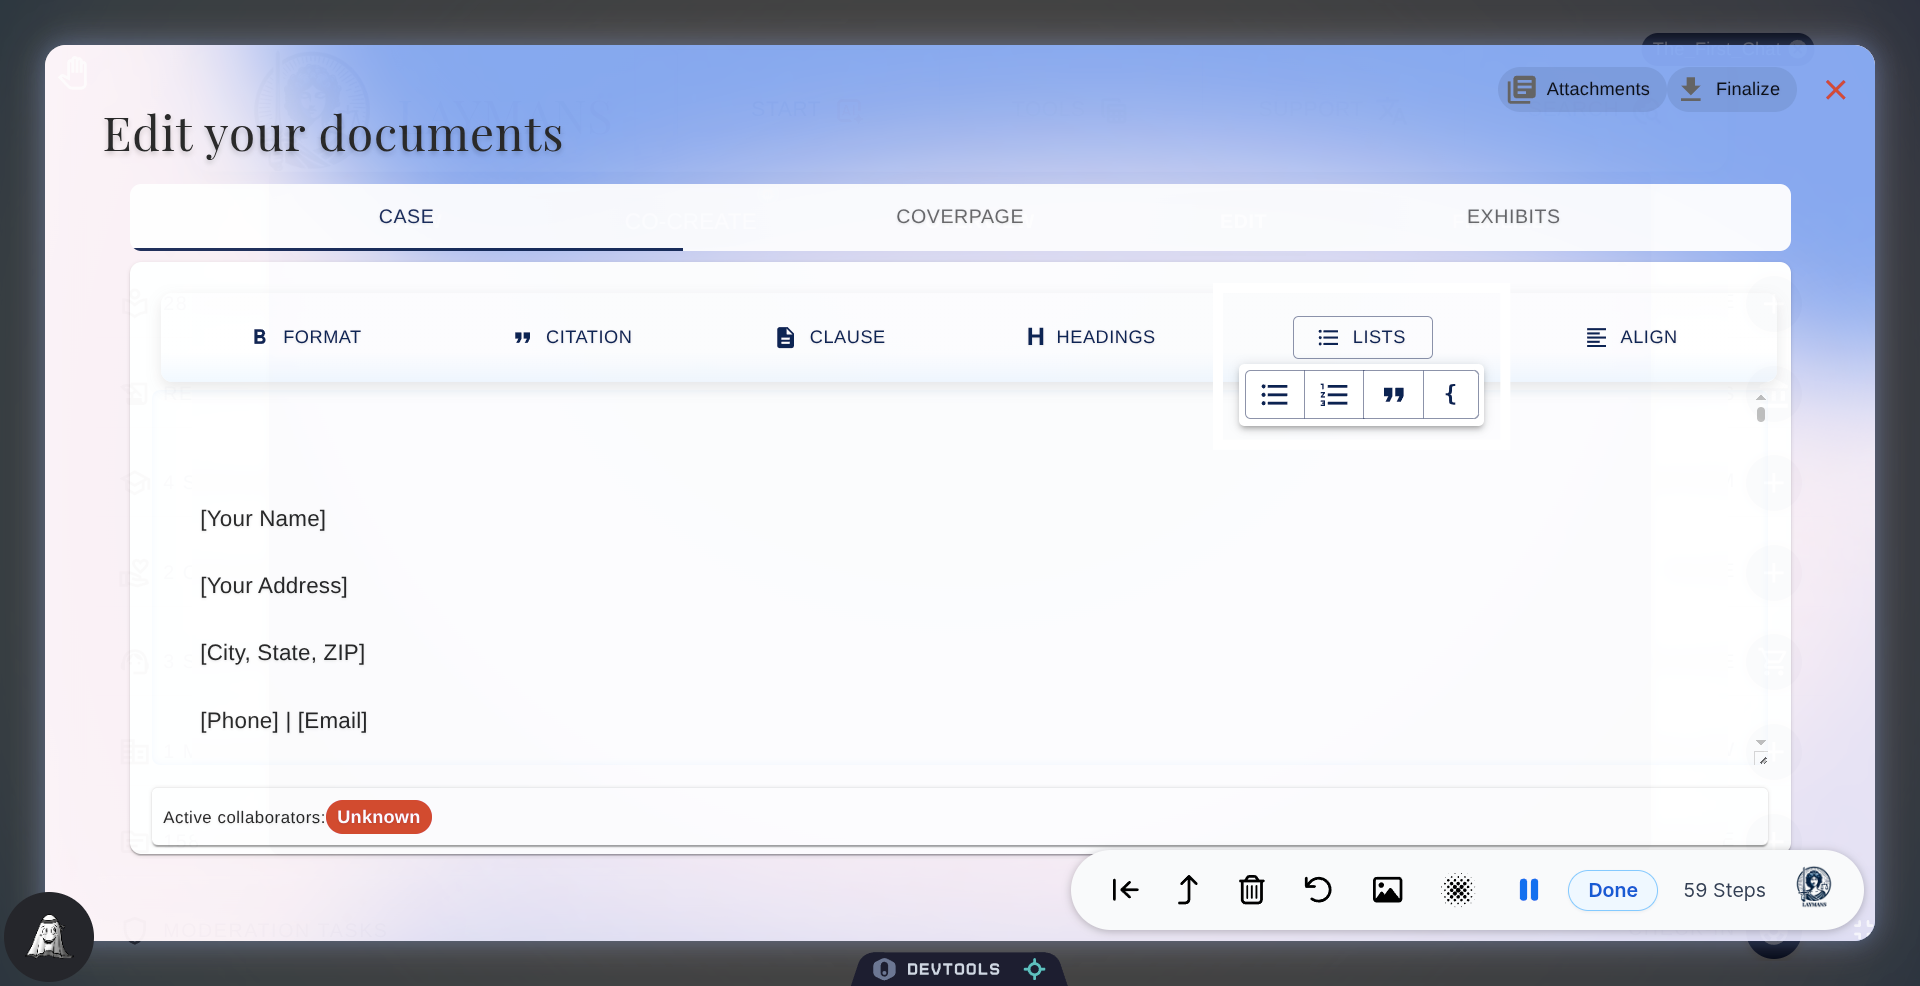Pause the recording with pause icon
Viewport: 1920px width, 986px height.
tap(1528, 890)
